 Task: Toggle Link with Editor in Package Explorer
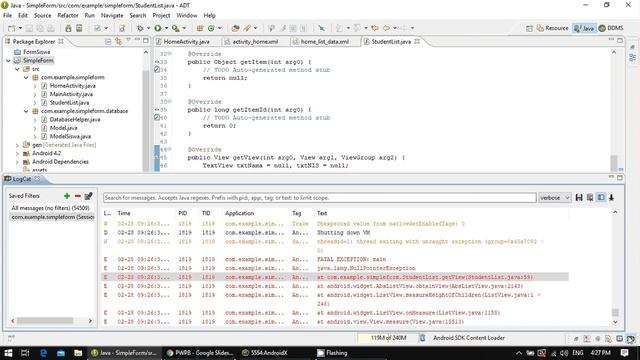118,41
